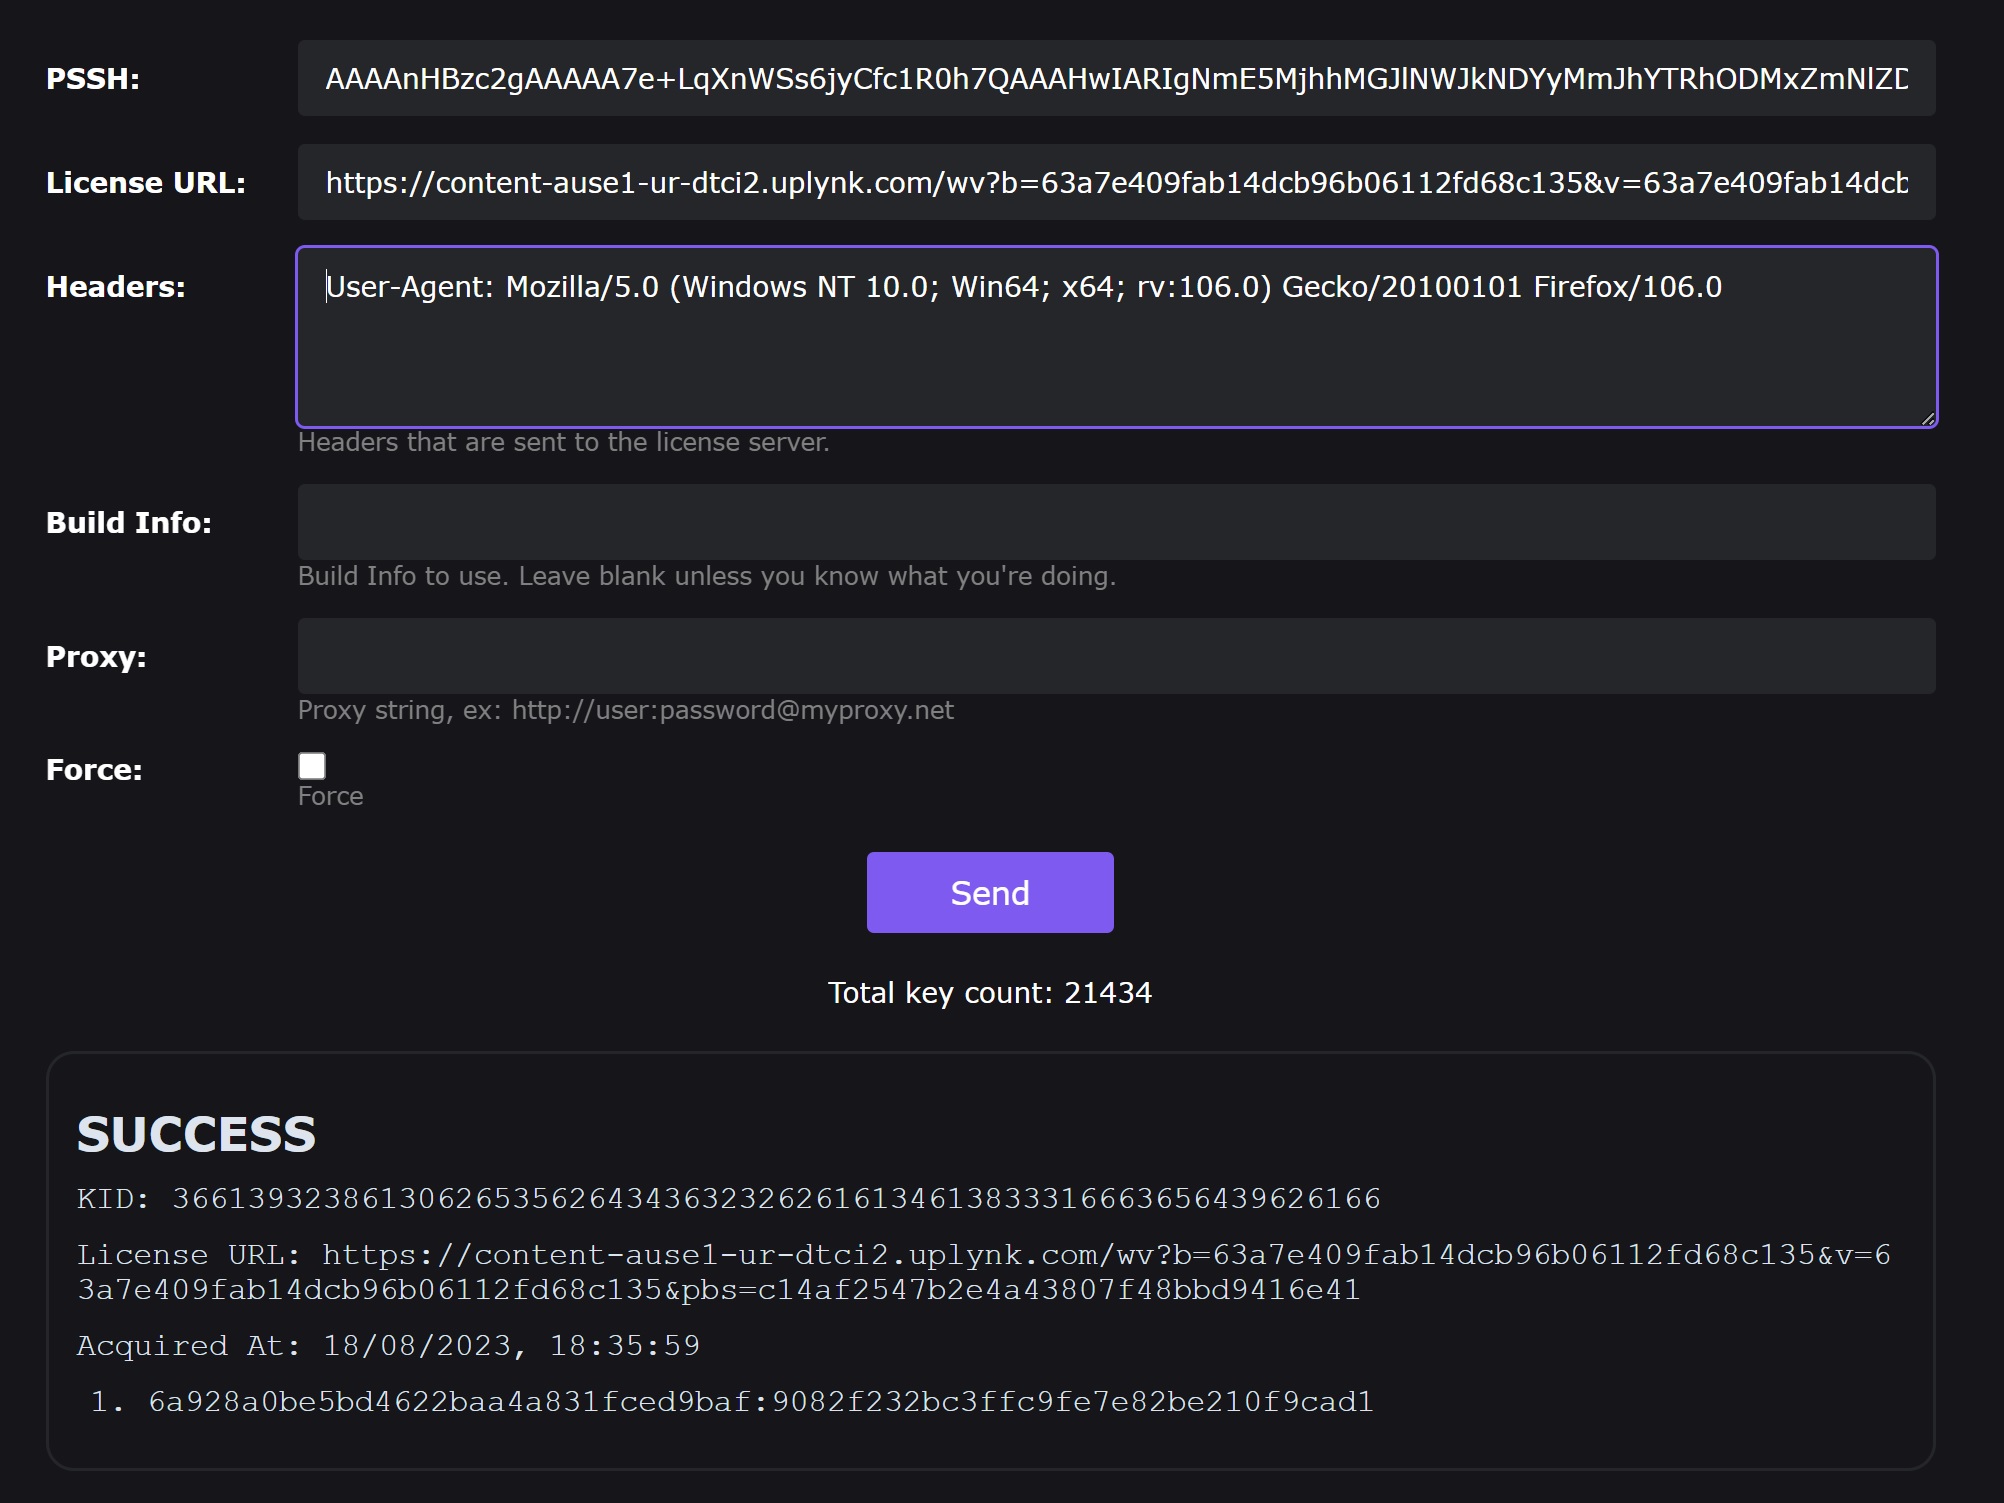
Task: Click the small Force text below checkbox
Action: coord(330,796)
